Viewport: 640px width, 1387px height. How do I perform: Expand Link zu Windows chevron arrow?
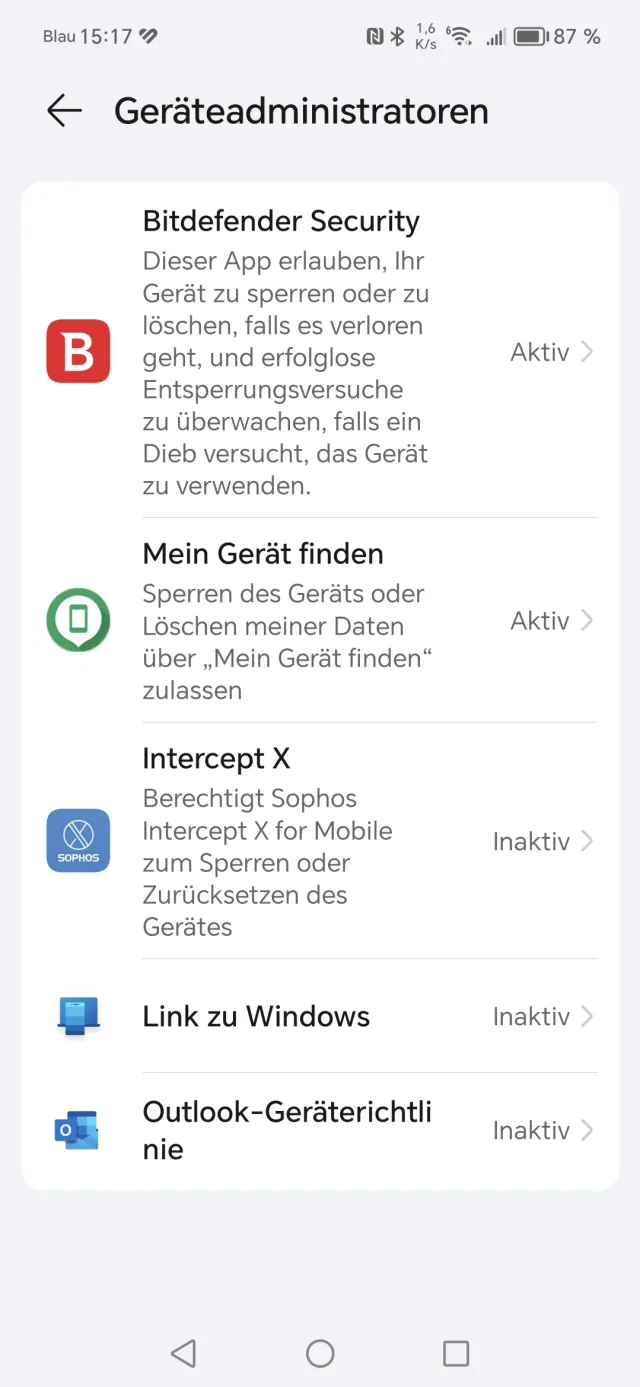[587, 1017]
